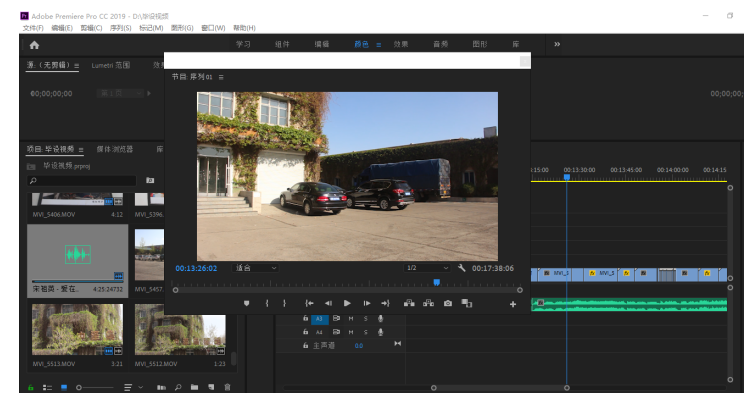The height and width of the screenshot is (405, 755).
Task: Click the Project panel search field
Action: point(82,181)
